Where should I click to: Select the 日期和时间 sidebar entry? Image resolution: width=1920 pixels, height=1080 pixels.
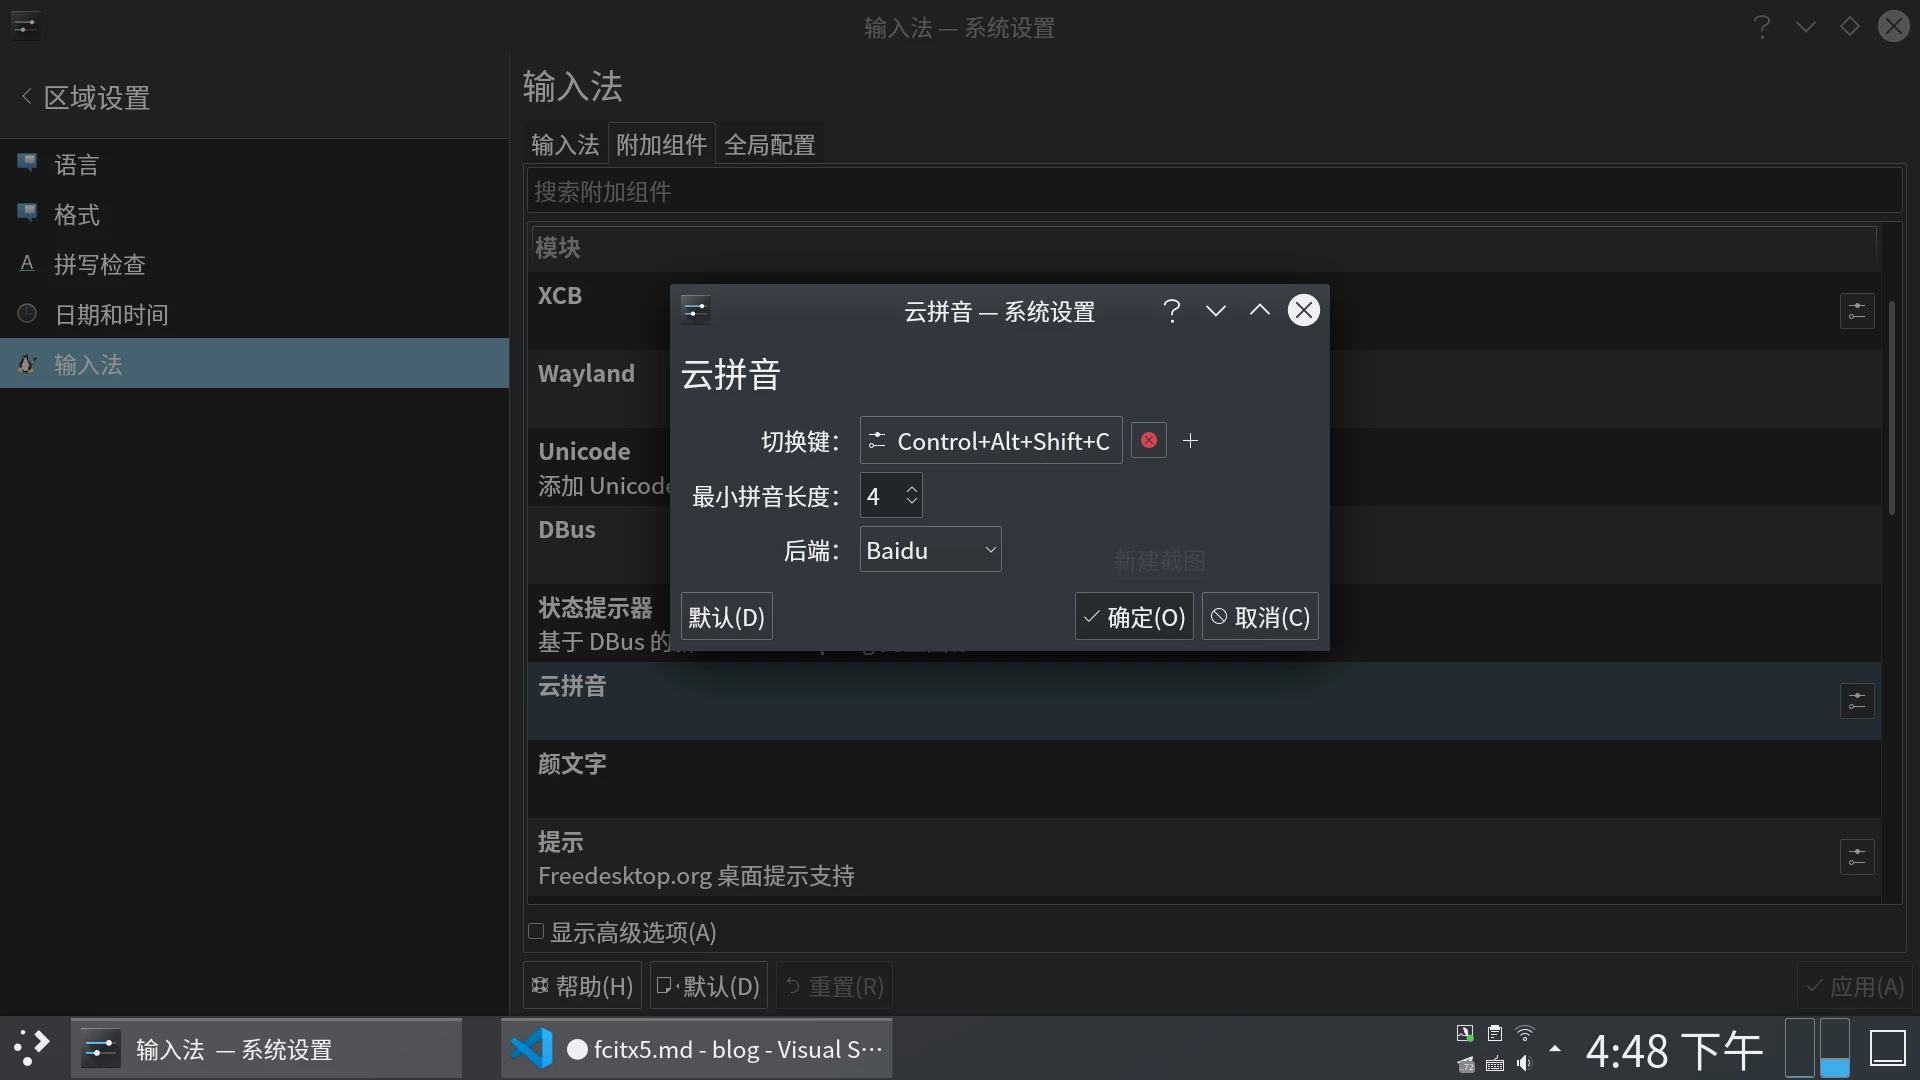click(x=255, y=314)
